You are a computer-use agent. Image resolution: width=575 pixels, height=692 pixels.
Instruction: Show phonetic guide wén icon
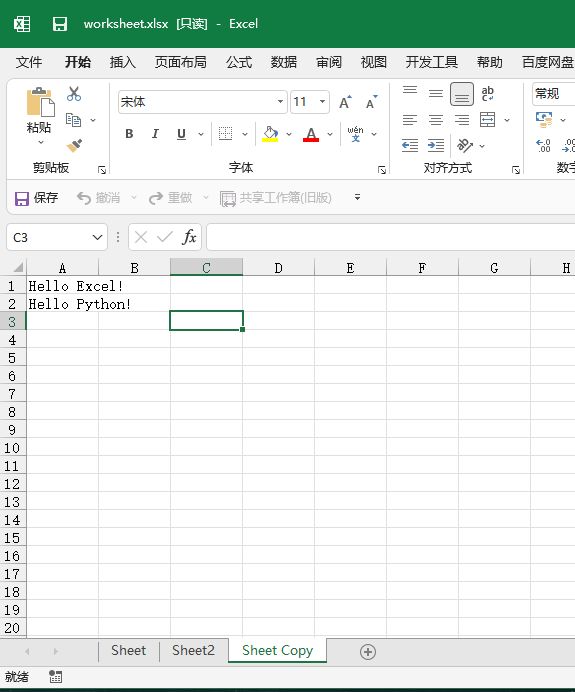[x=355, y=134]
